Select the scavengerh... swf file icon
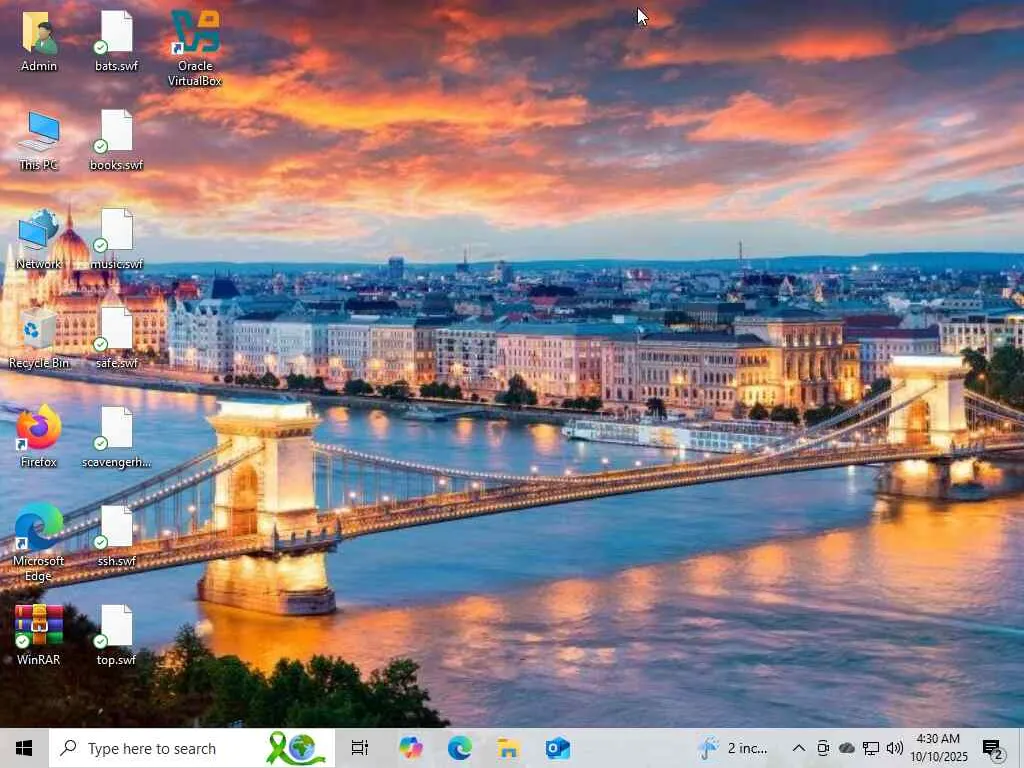 [x=116, y=436]
